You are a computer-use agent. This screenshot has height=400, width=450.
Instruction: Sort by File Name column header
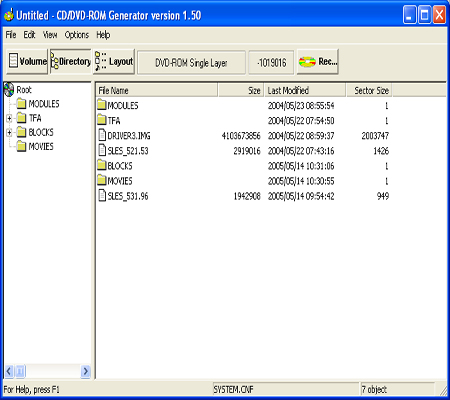click(x=157, y=90)
